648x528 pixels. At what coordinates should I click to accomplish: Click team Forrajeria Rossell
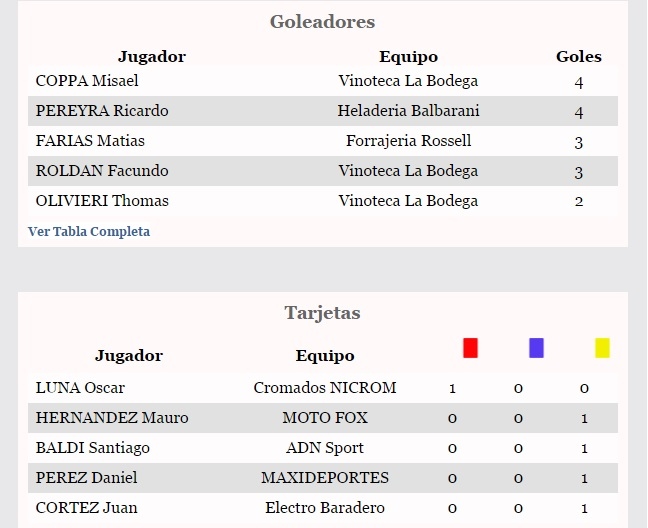click(408, 141)
